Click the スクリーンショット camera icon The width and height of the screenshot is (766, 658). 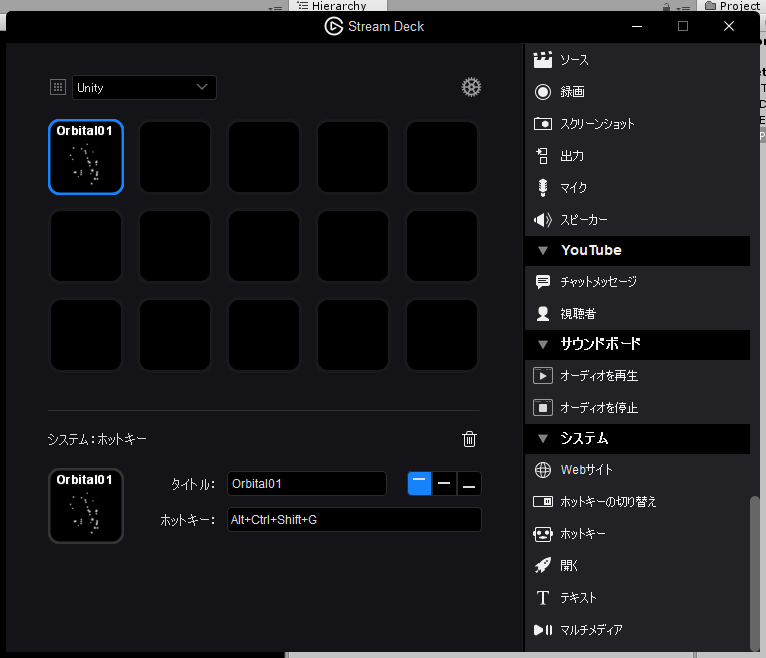[543, 124]
